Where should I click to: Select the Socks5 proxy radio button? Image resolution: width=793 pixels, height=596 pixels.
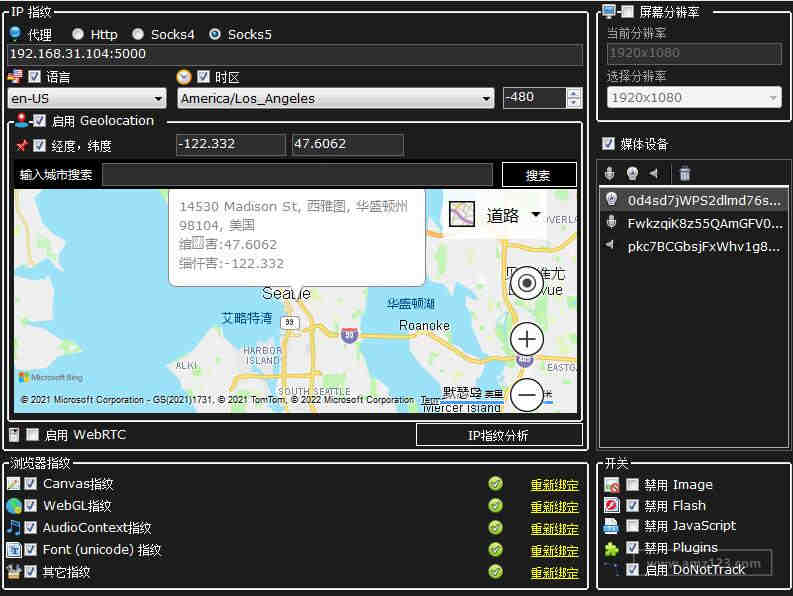coord(215,34)
